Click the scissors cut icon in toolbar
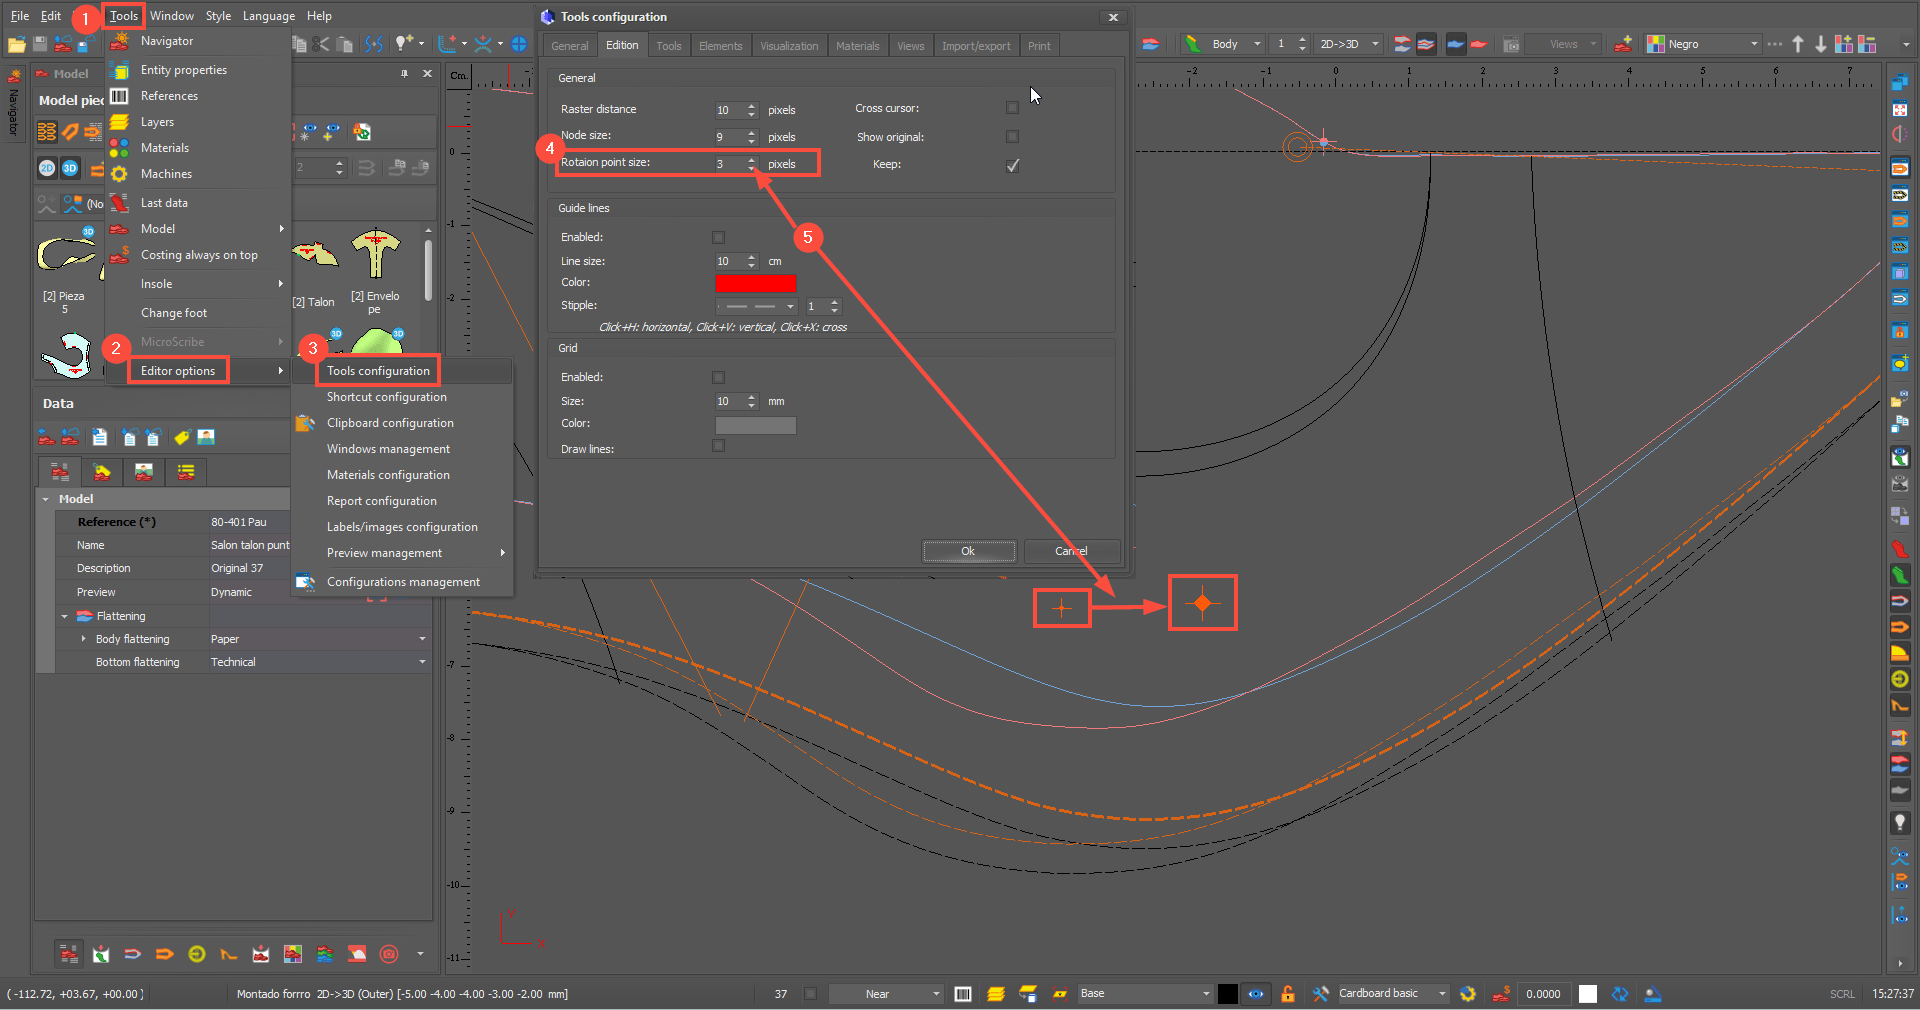 pyautogui.click(x=321, y=44)
